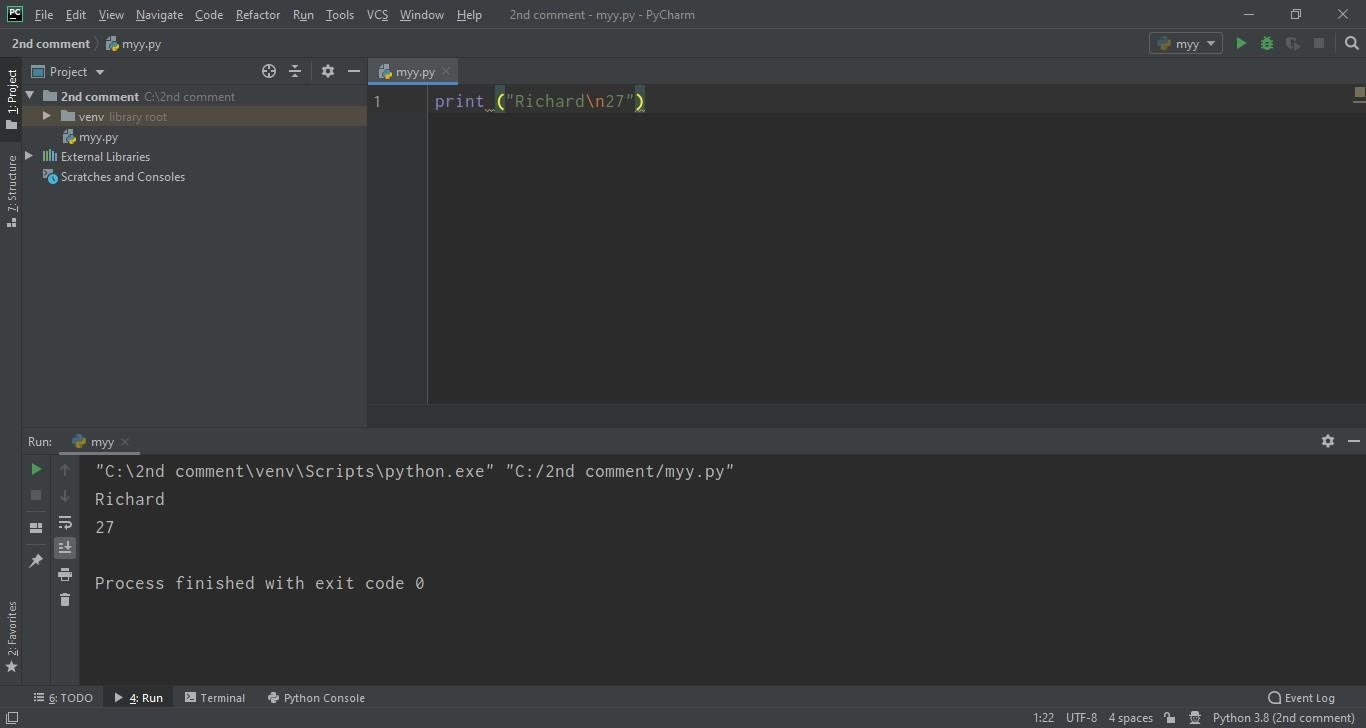Open Search Everywhere magnifier icon
Image resolution: width=1366 pixels, height=728 pixels.
pyautogui.click(x=1352, y=44)
